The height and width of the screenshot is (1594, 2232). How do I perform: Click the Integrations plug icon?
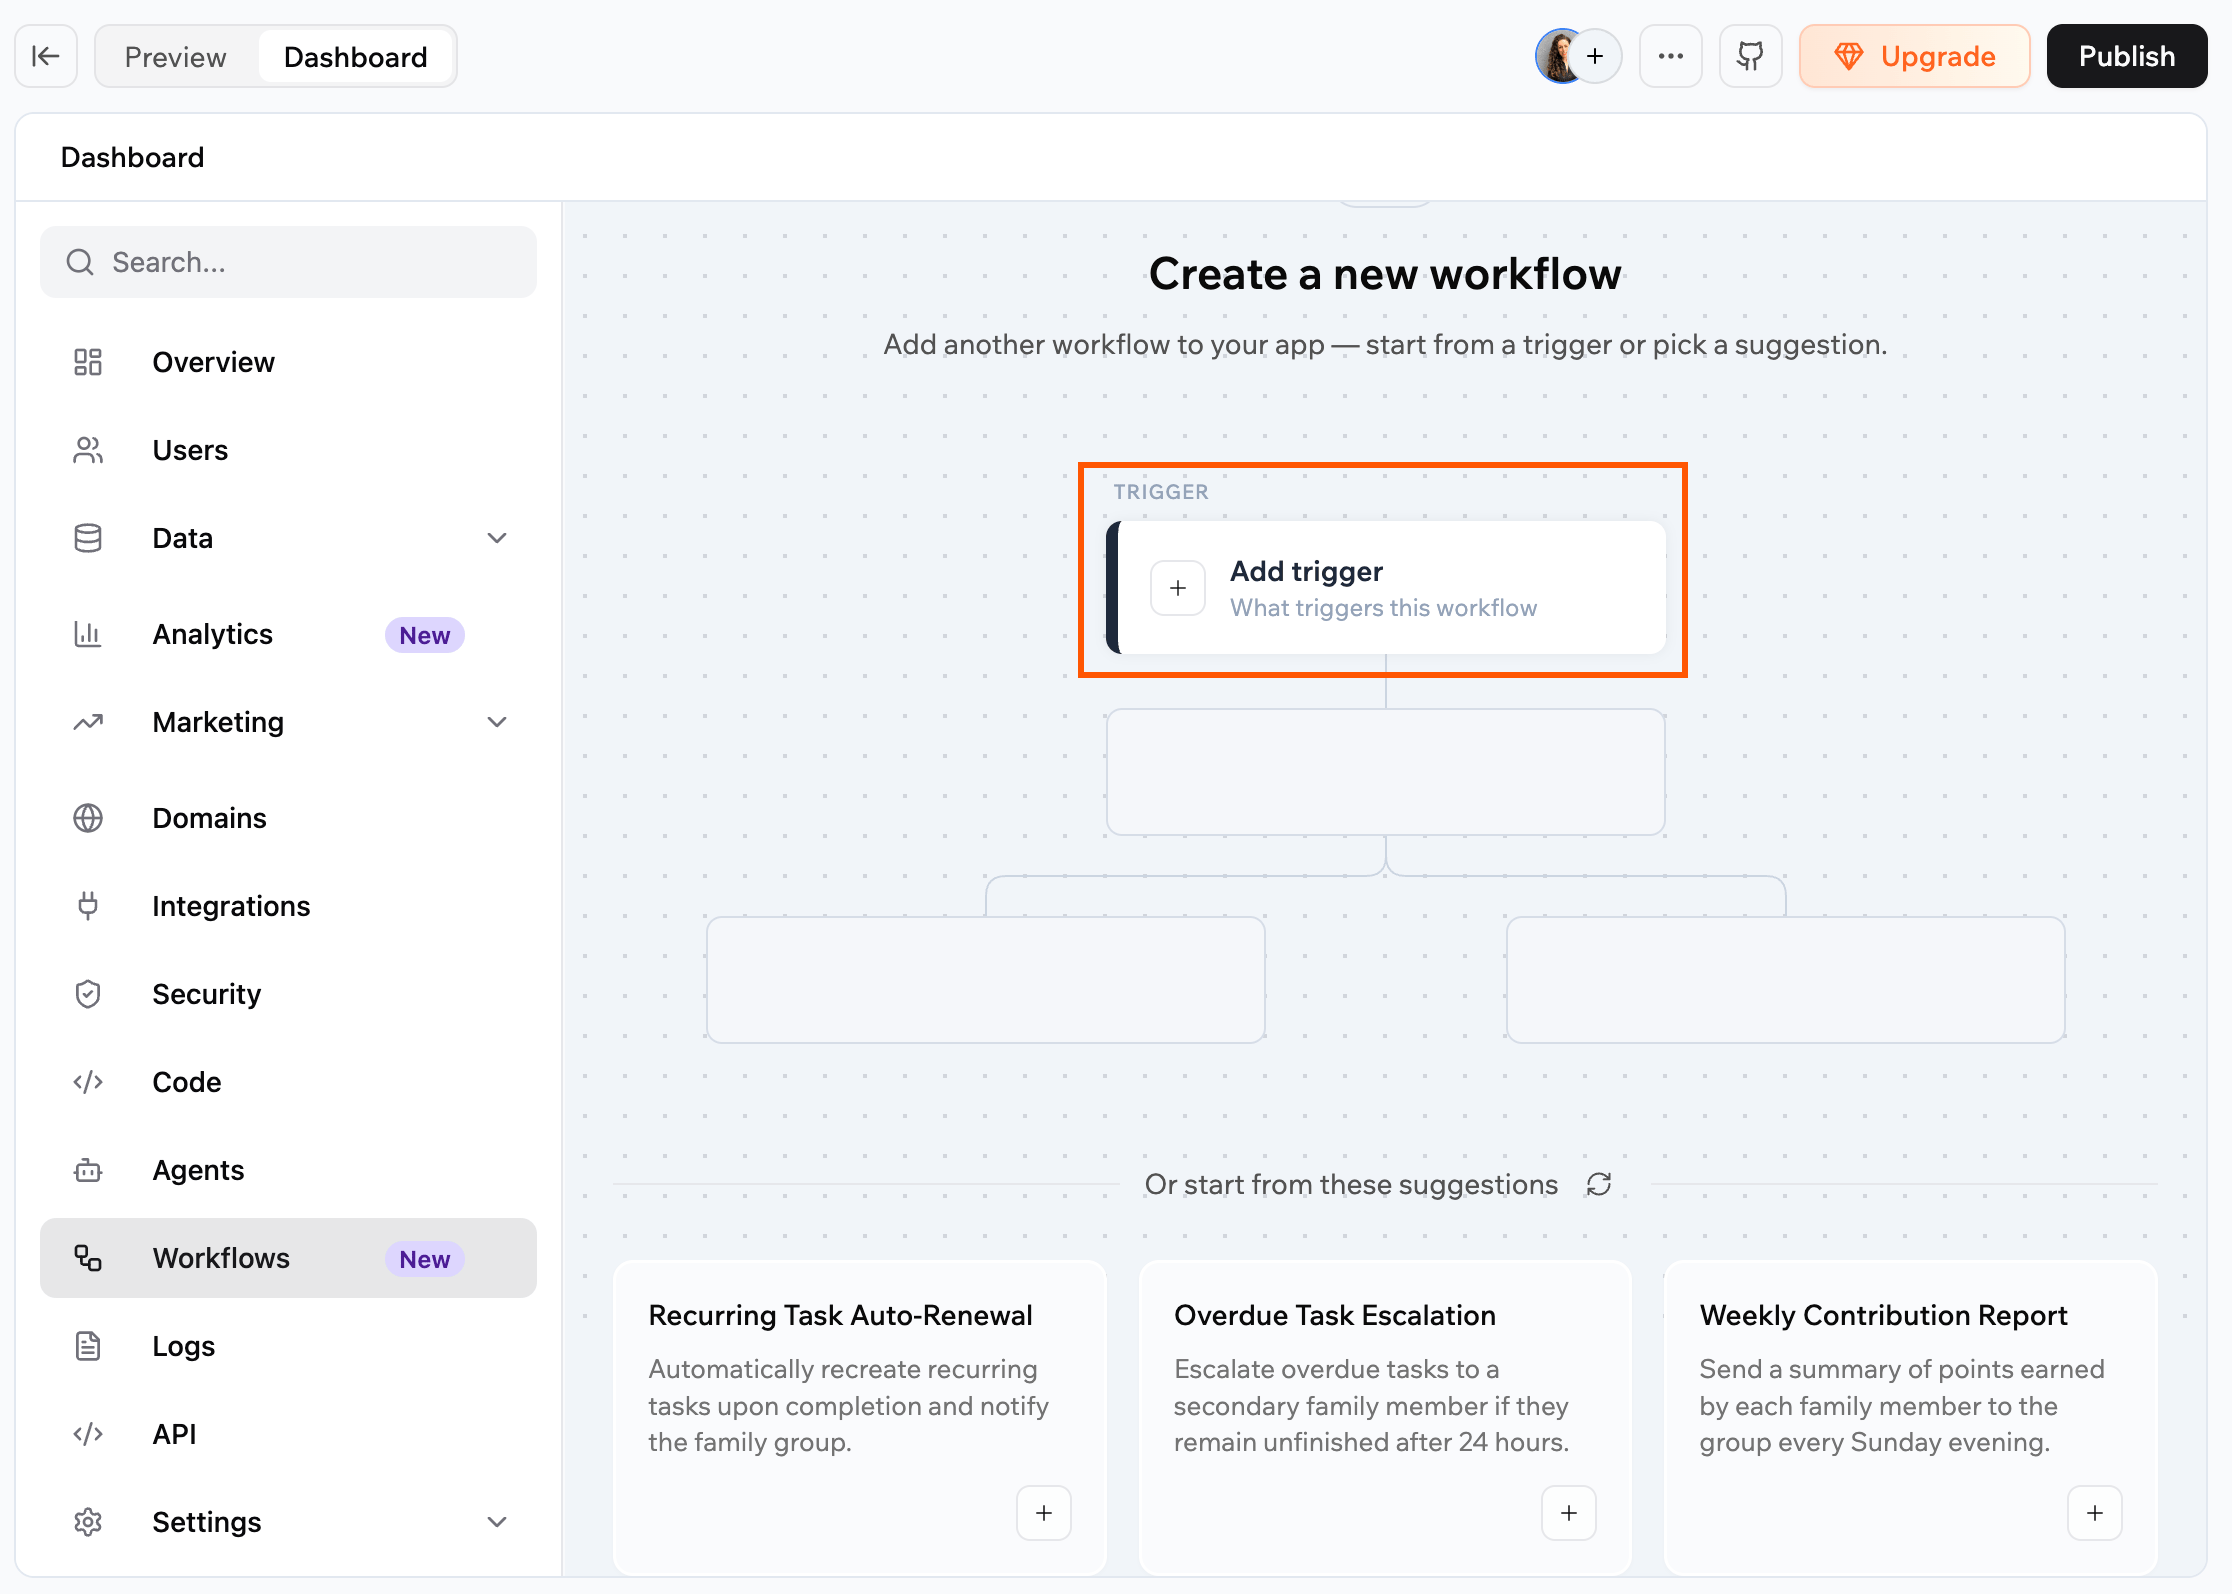point(88,906)
